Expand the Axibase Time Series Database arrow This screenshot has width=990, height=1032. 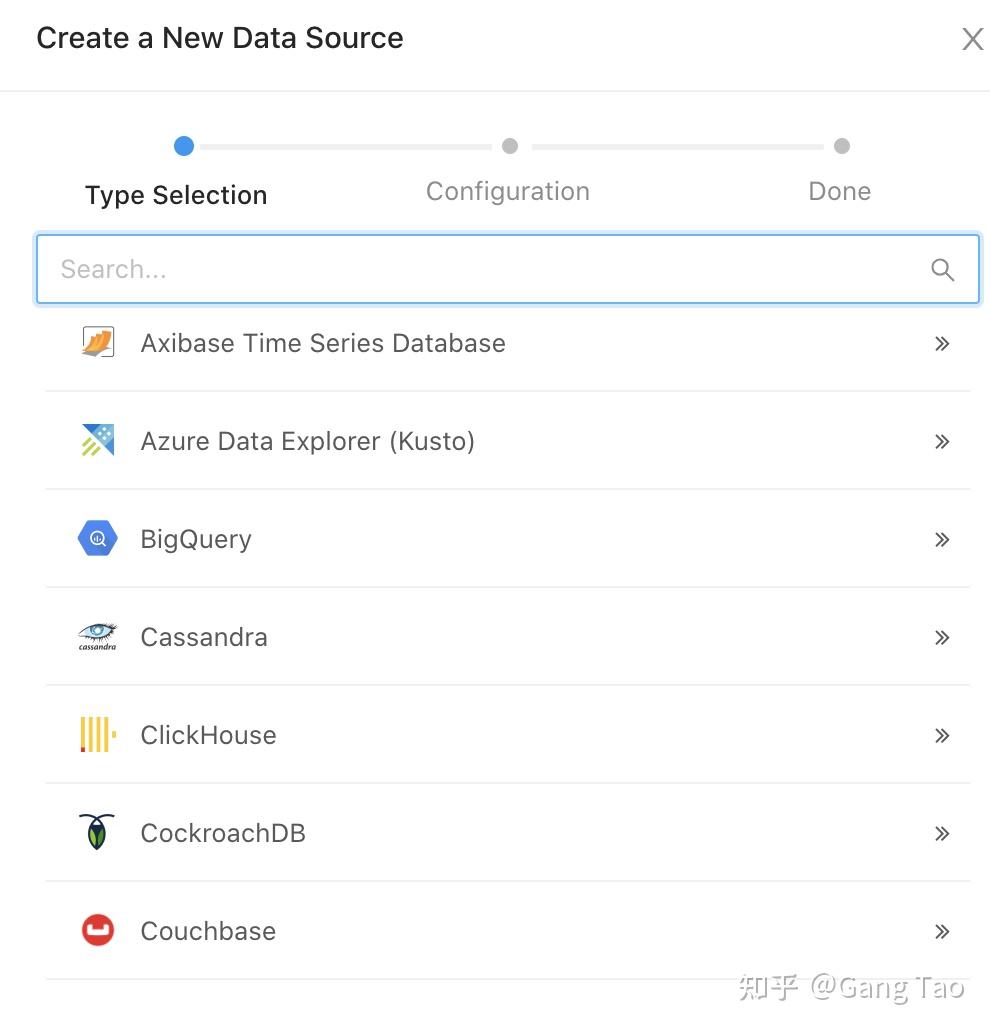(x=941, y=343)
